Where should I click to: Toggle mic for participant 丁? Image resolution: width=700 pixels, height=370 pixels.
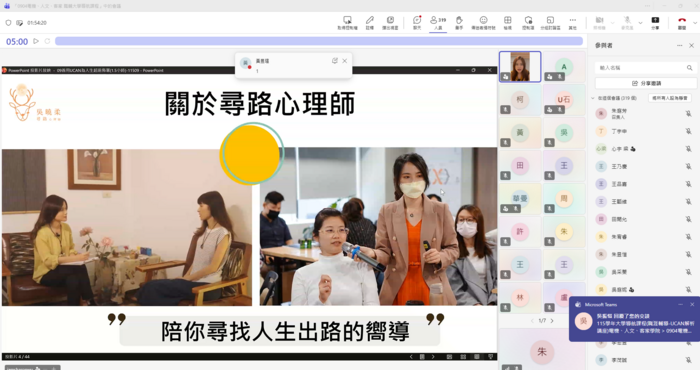coord(688,131)
